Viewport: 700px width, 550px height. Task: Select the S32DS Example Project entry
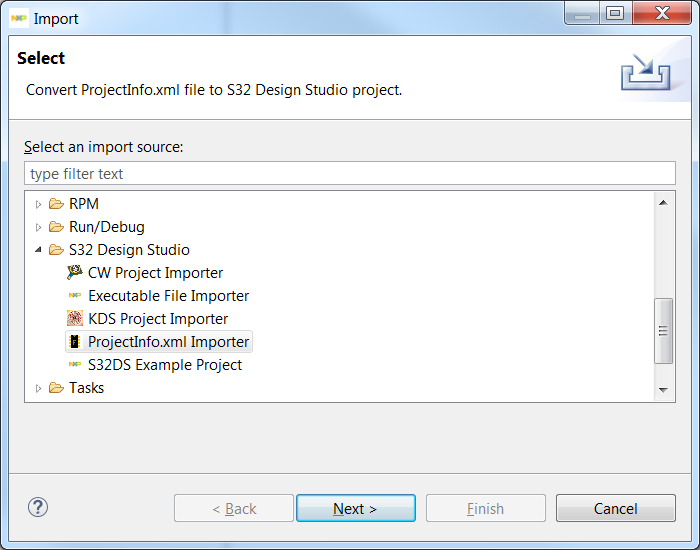click(x=164, y=365)
